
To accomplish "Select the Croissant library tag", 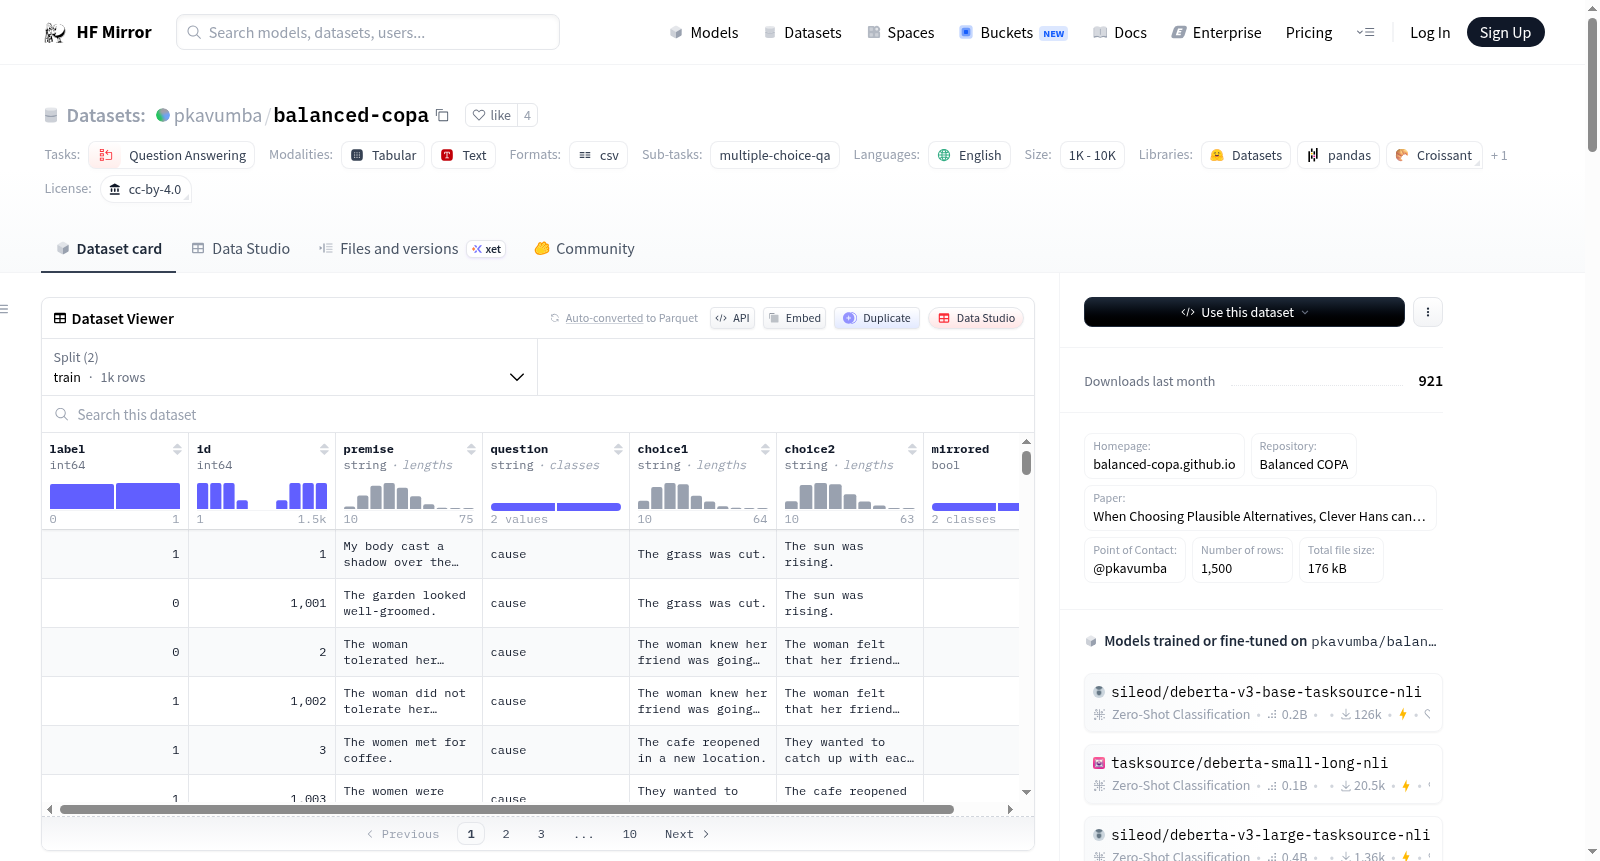I will [x=1434, y=155].
